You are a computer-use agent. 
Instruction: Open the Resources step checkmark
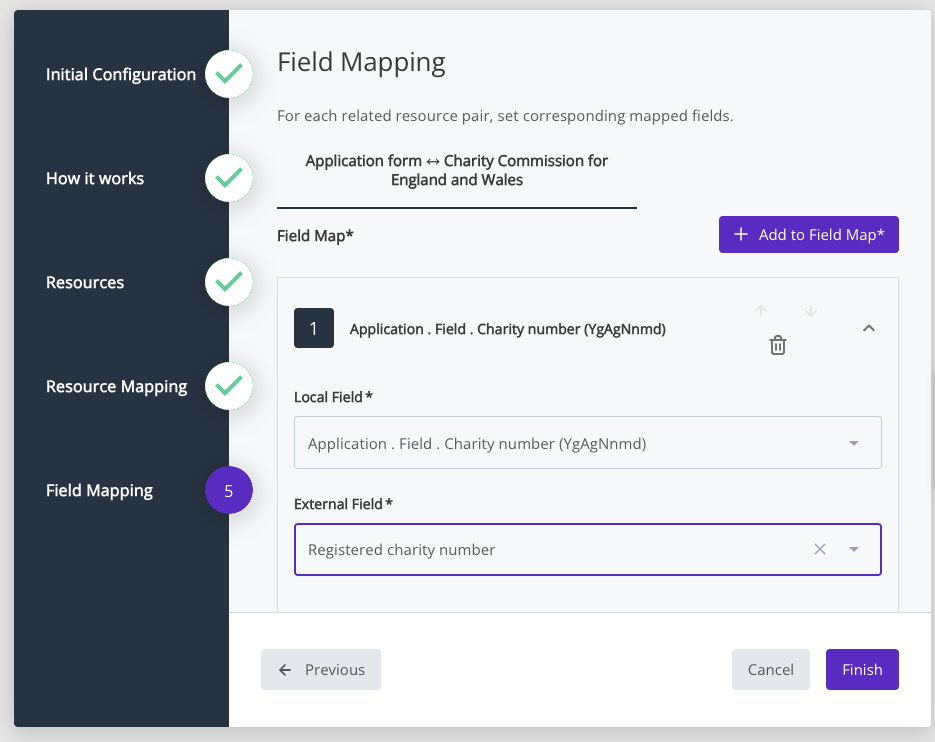point(229,282)
